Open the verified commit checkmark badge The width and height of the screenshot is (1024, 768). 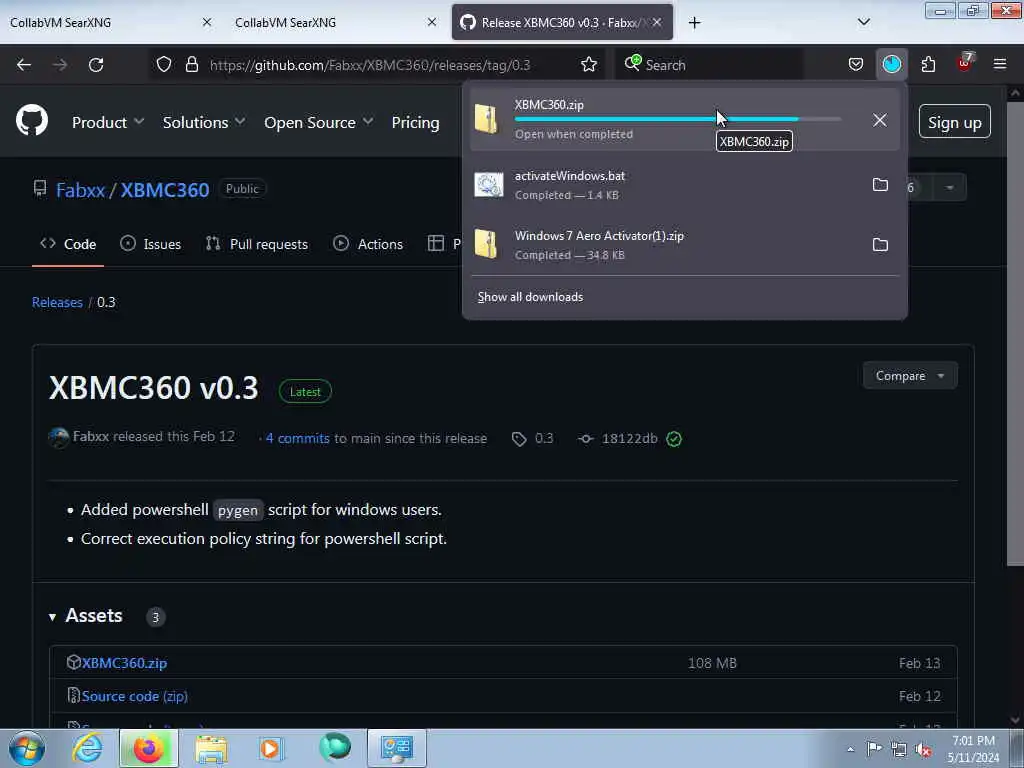[674, 439]
